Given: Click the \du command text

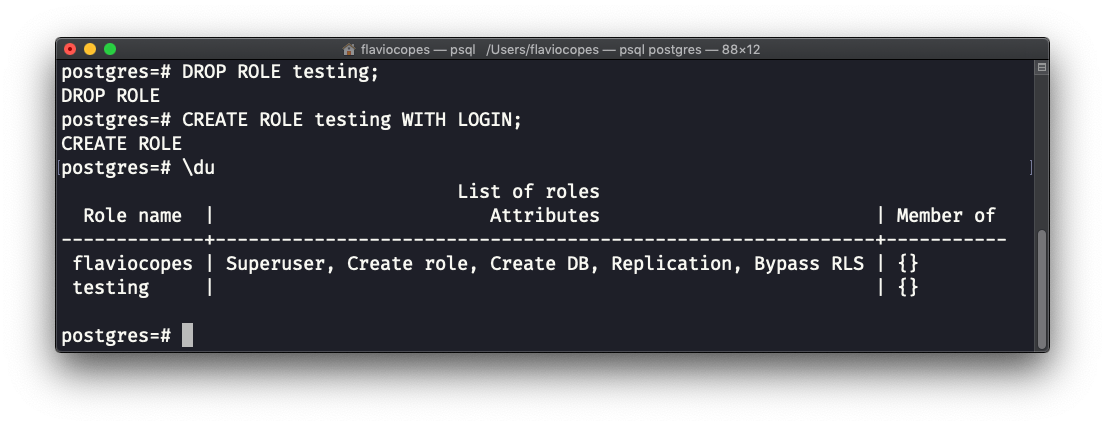Looking at the screenshot, I should (198, 168).
